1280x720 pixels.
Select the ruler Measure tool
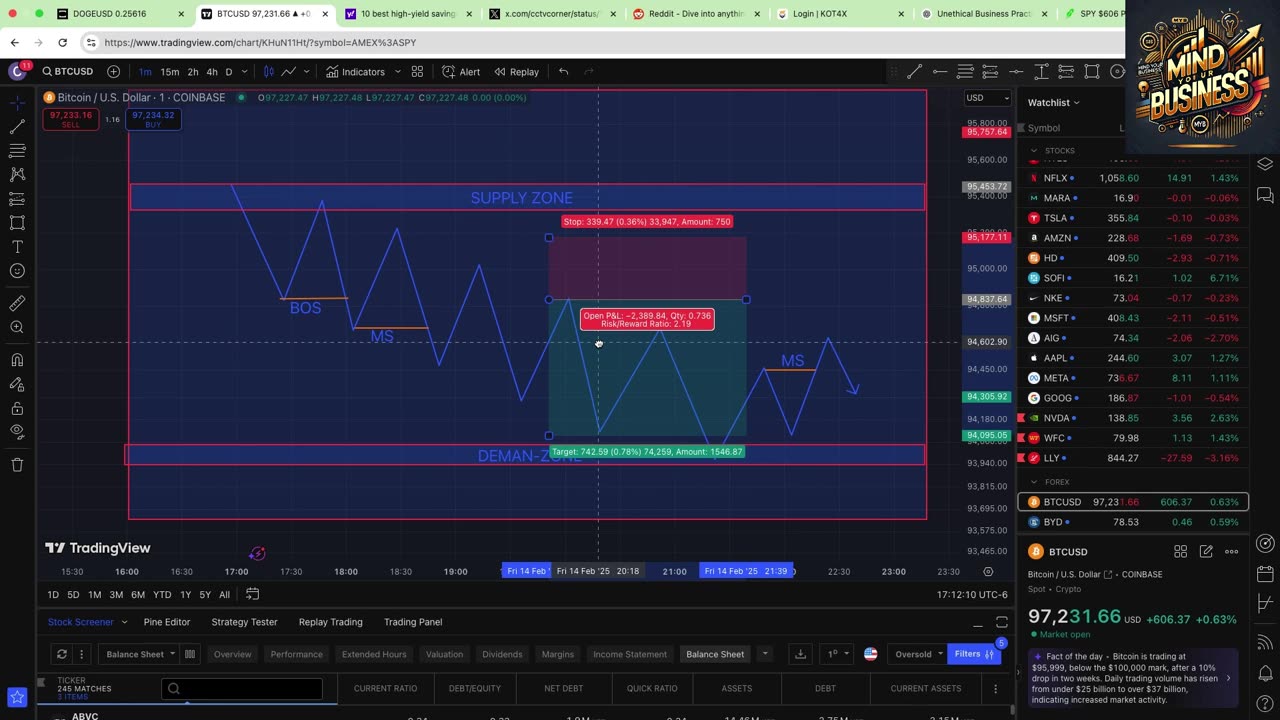[17, 303]
